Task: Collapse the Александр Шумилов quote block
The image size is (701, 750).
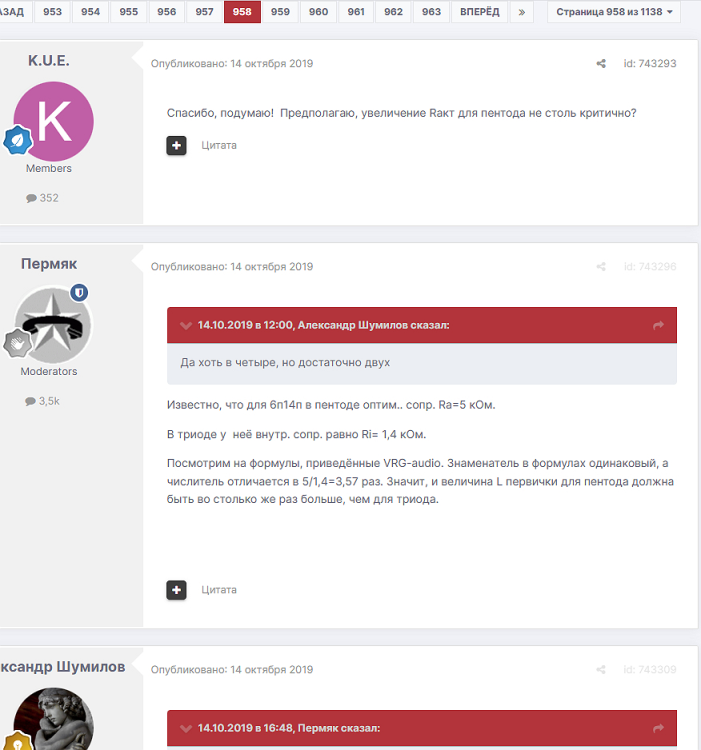Action: coord(186,325)
